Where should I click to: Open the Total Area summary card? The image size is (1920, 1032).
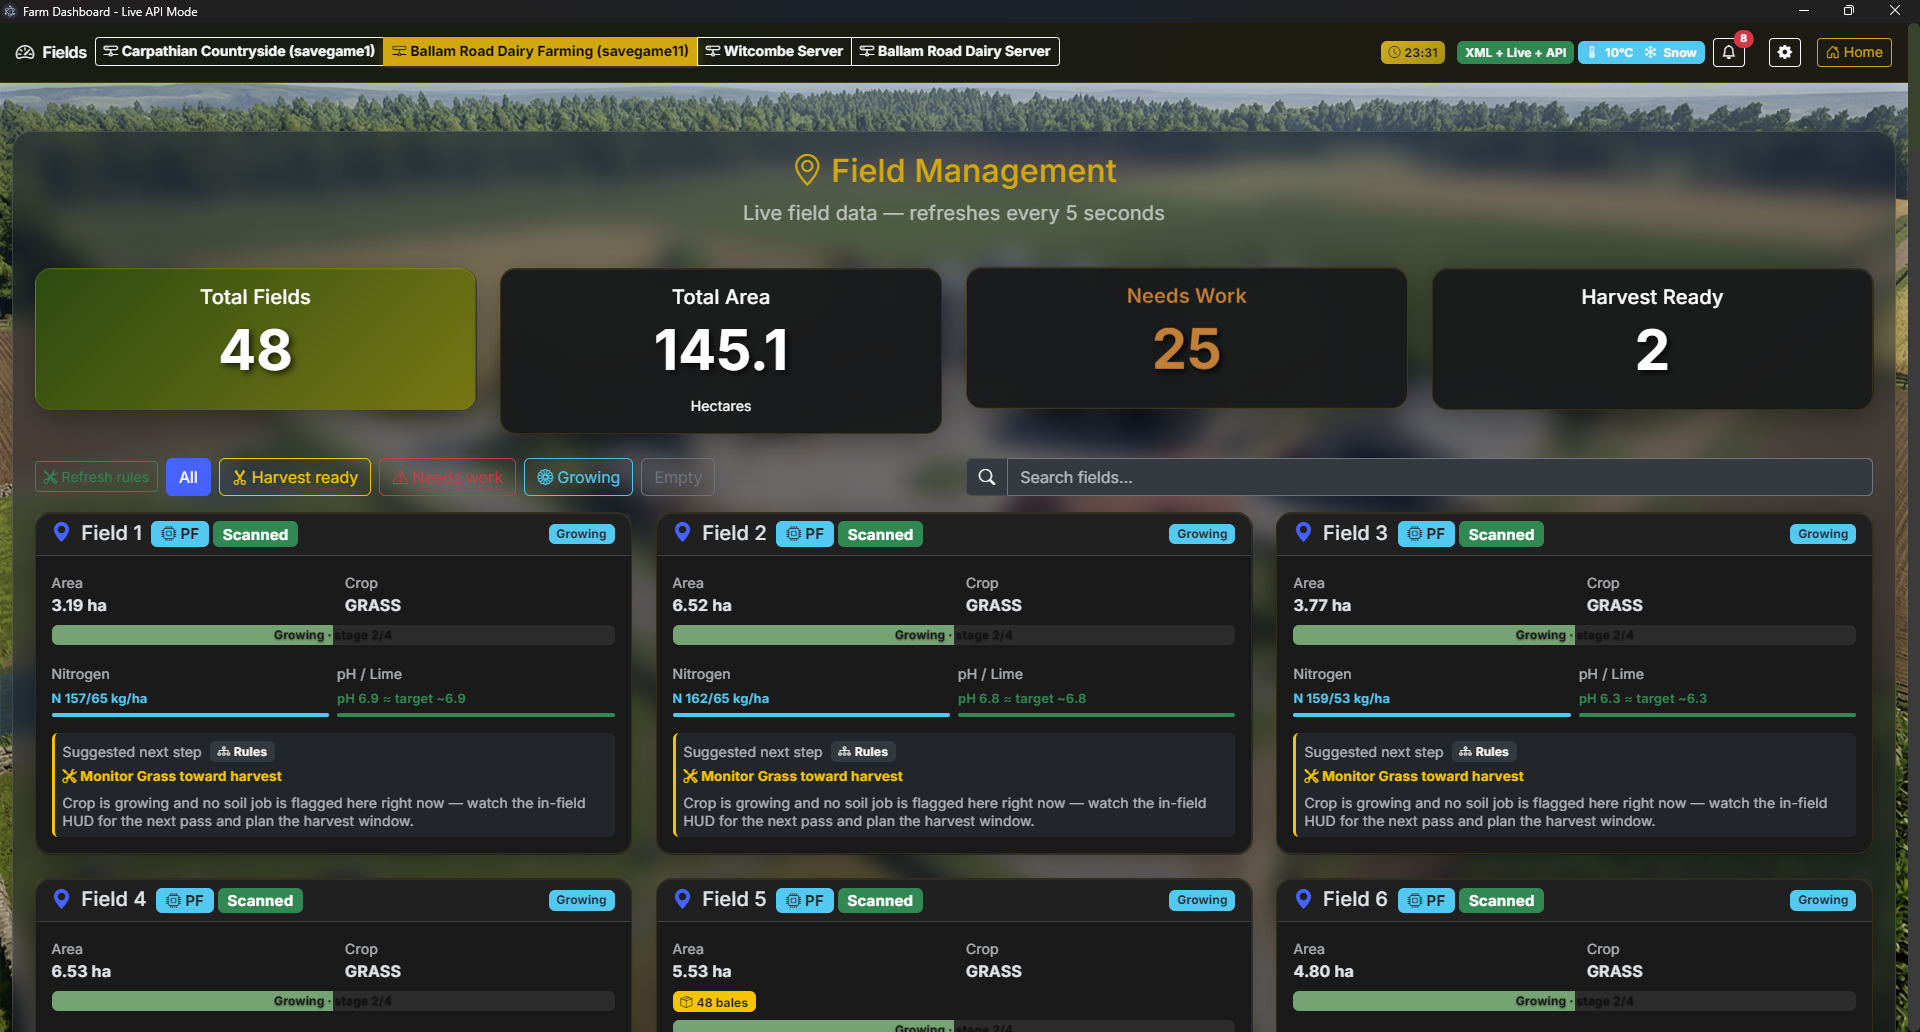pos(720,351)
